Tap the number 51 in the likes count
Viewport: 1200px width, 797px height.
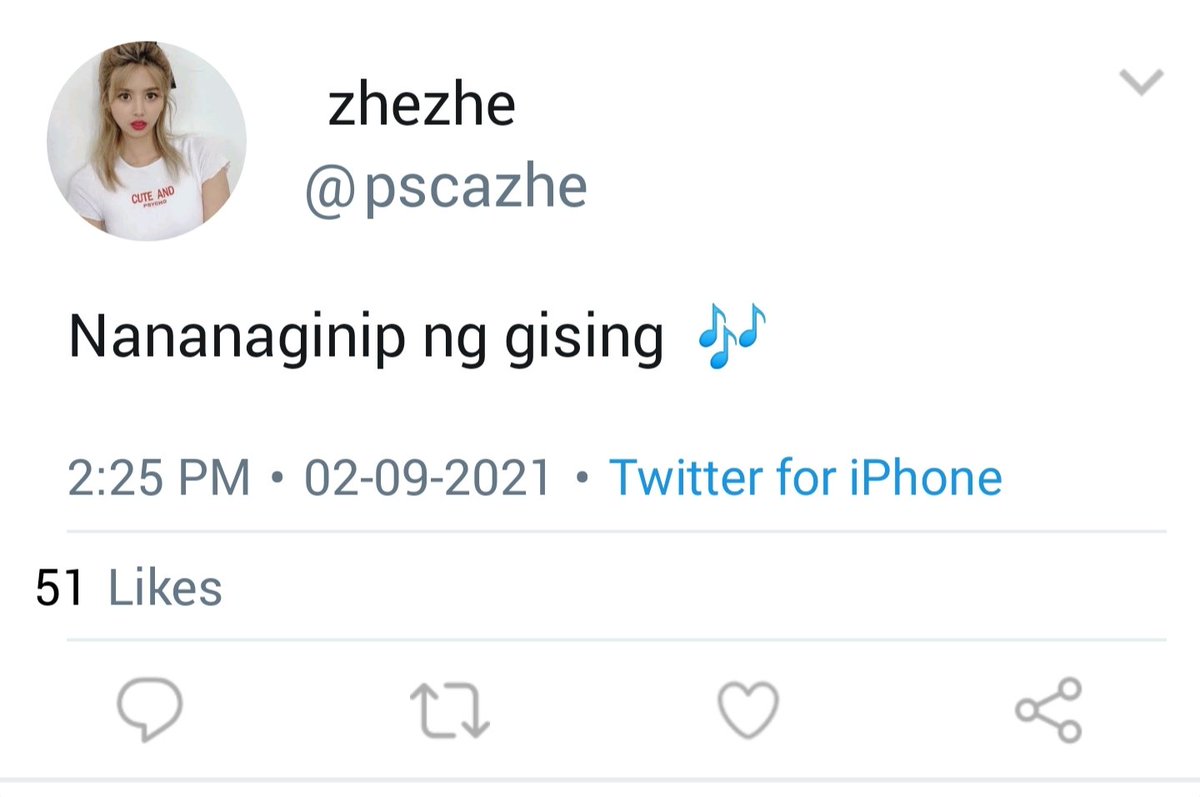(59, 587)
